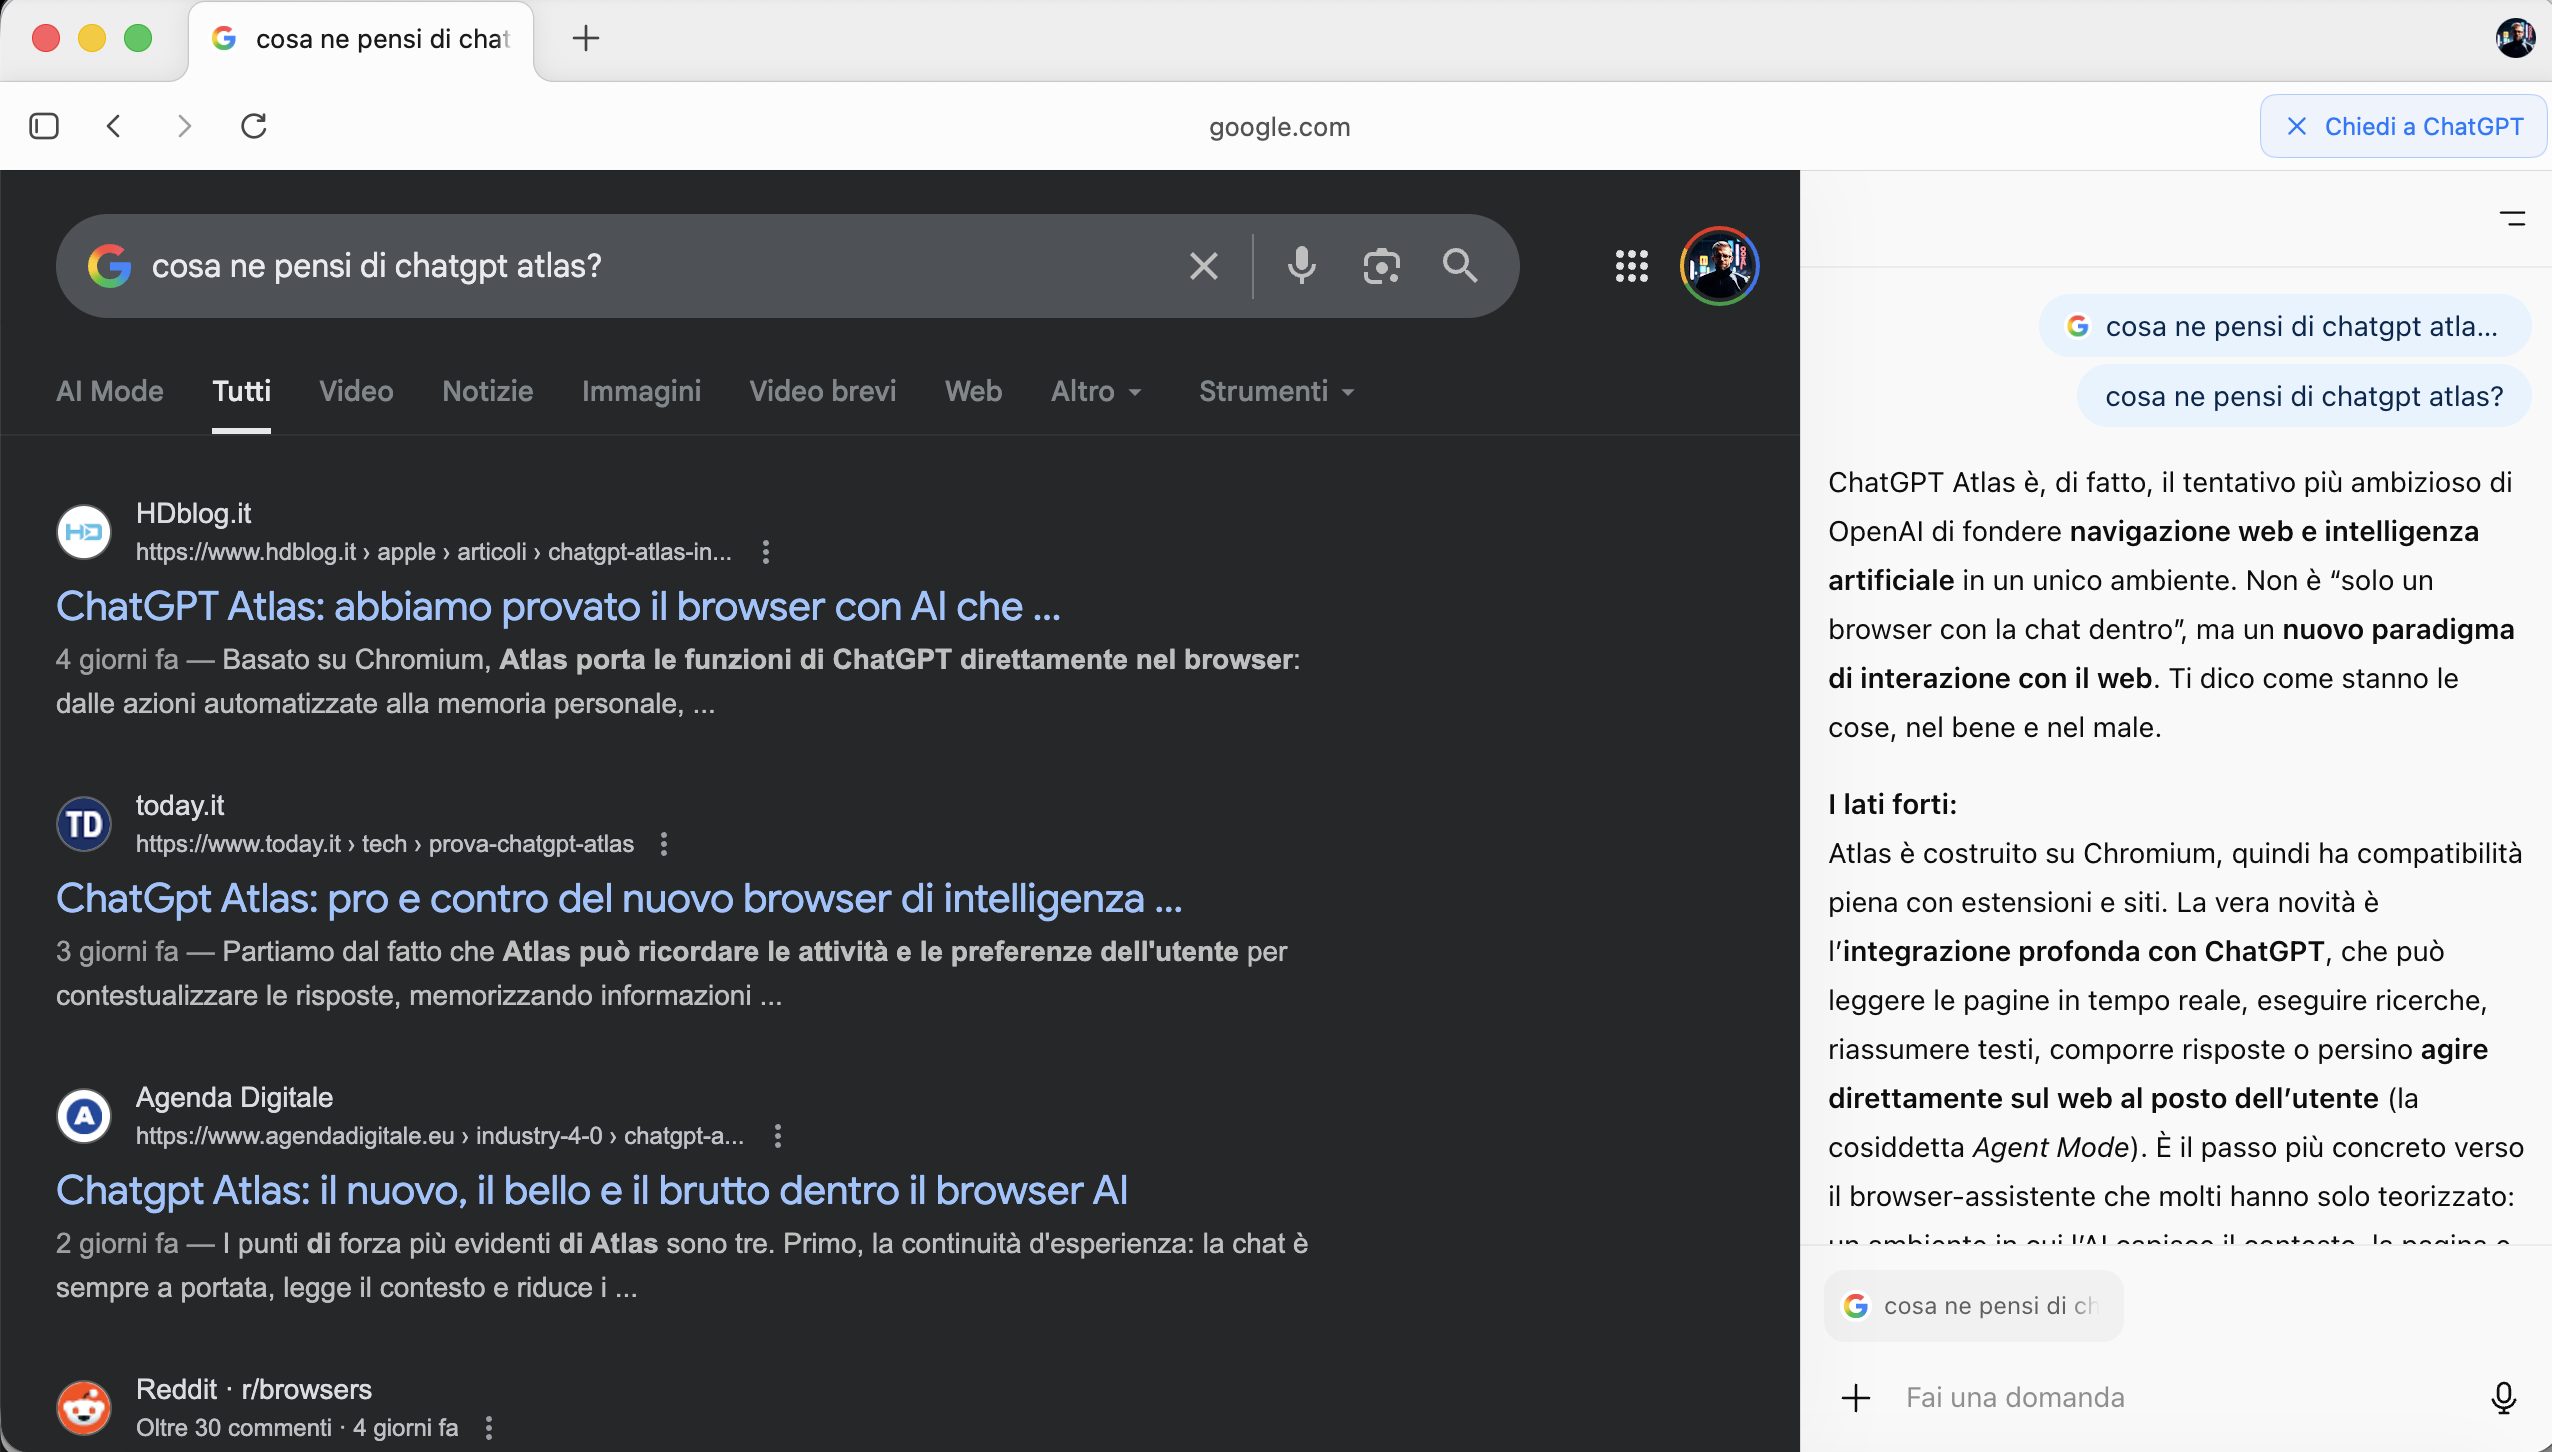Clear the Google search query X
This screenshot has width=2552, height=1452.
(1203, 266)
